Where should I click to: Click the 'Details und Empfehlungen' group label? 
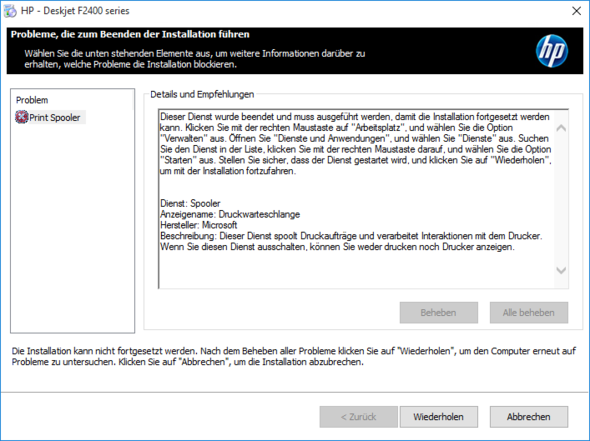[x=202, y=94]
